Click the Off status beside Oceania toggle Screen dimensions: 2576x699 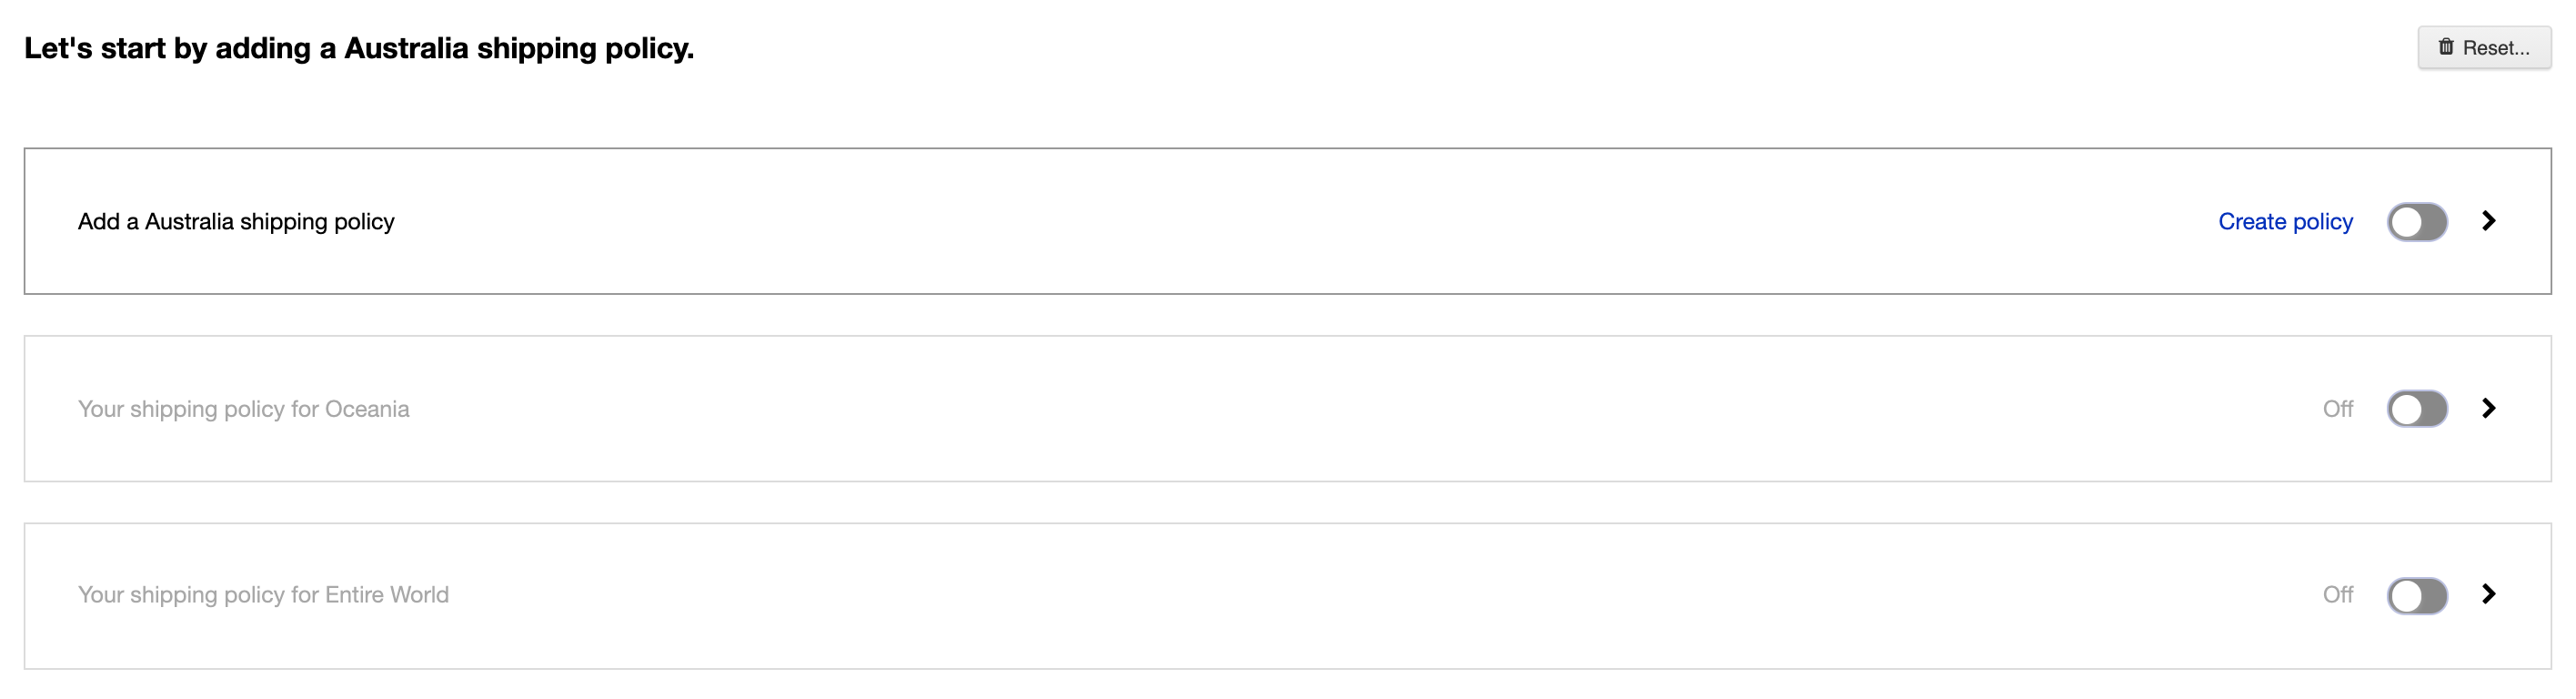point(2337,409)
